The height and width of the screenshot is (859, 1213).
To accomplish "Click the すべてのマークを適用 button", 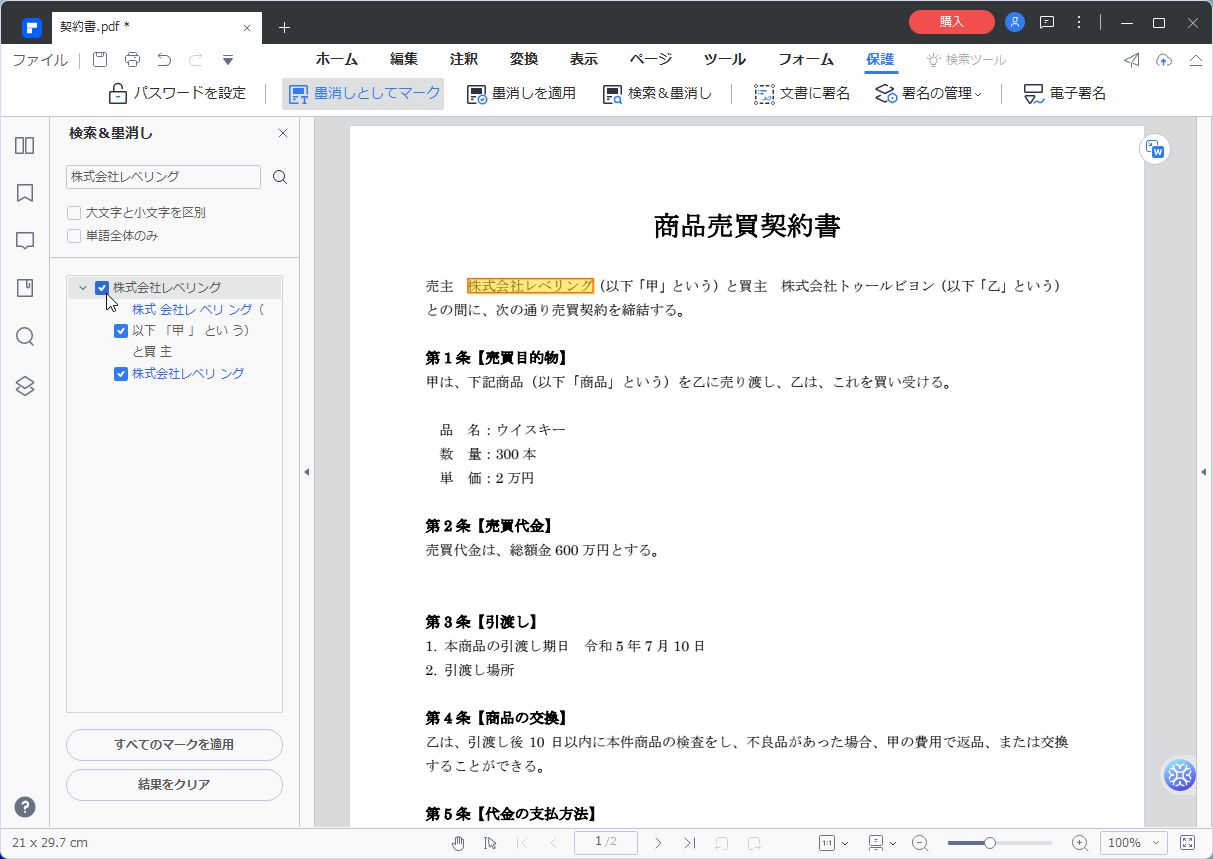I will (174, 745).
